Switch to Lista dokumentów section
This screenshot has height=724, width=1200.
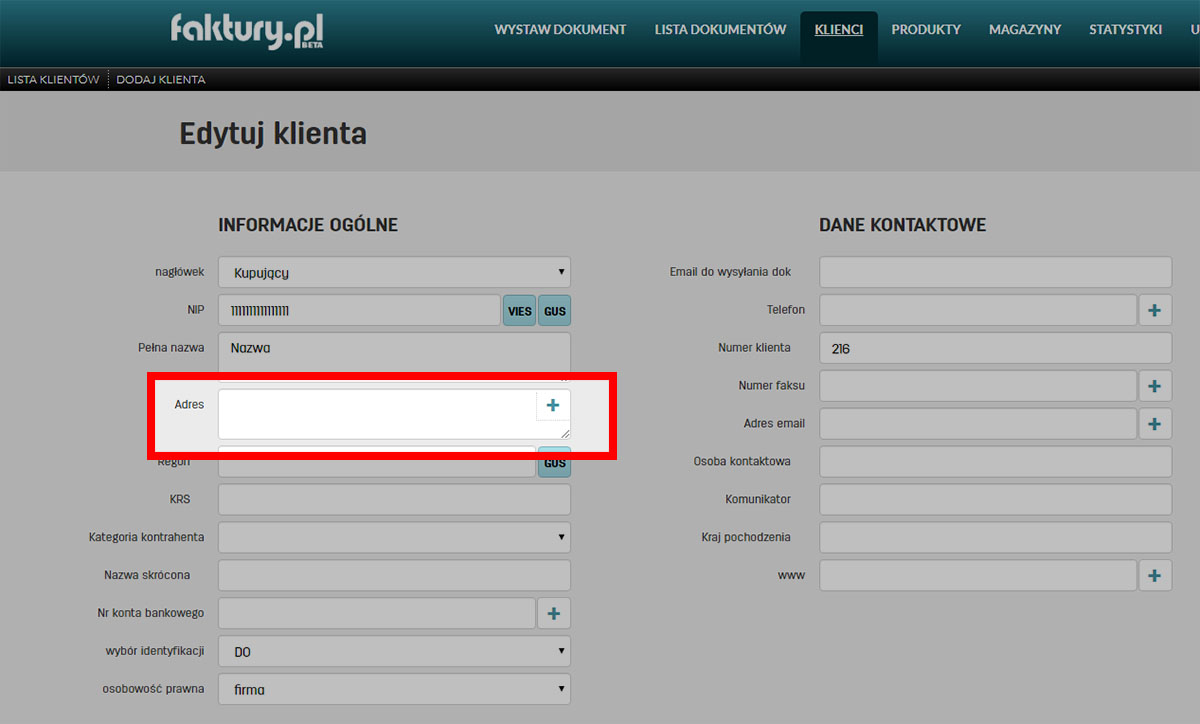720,30
